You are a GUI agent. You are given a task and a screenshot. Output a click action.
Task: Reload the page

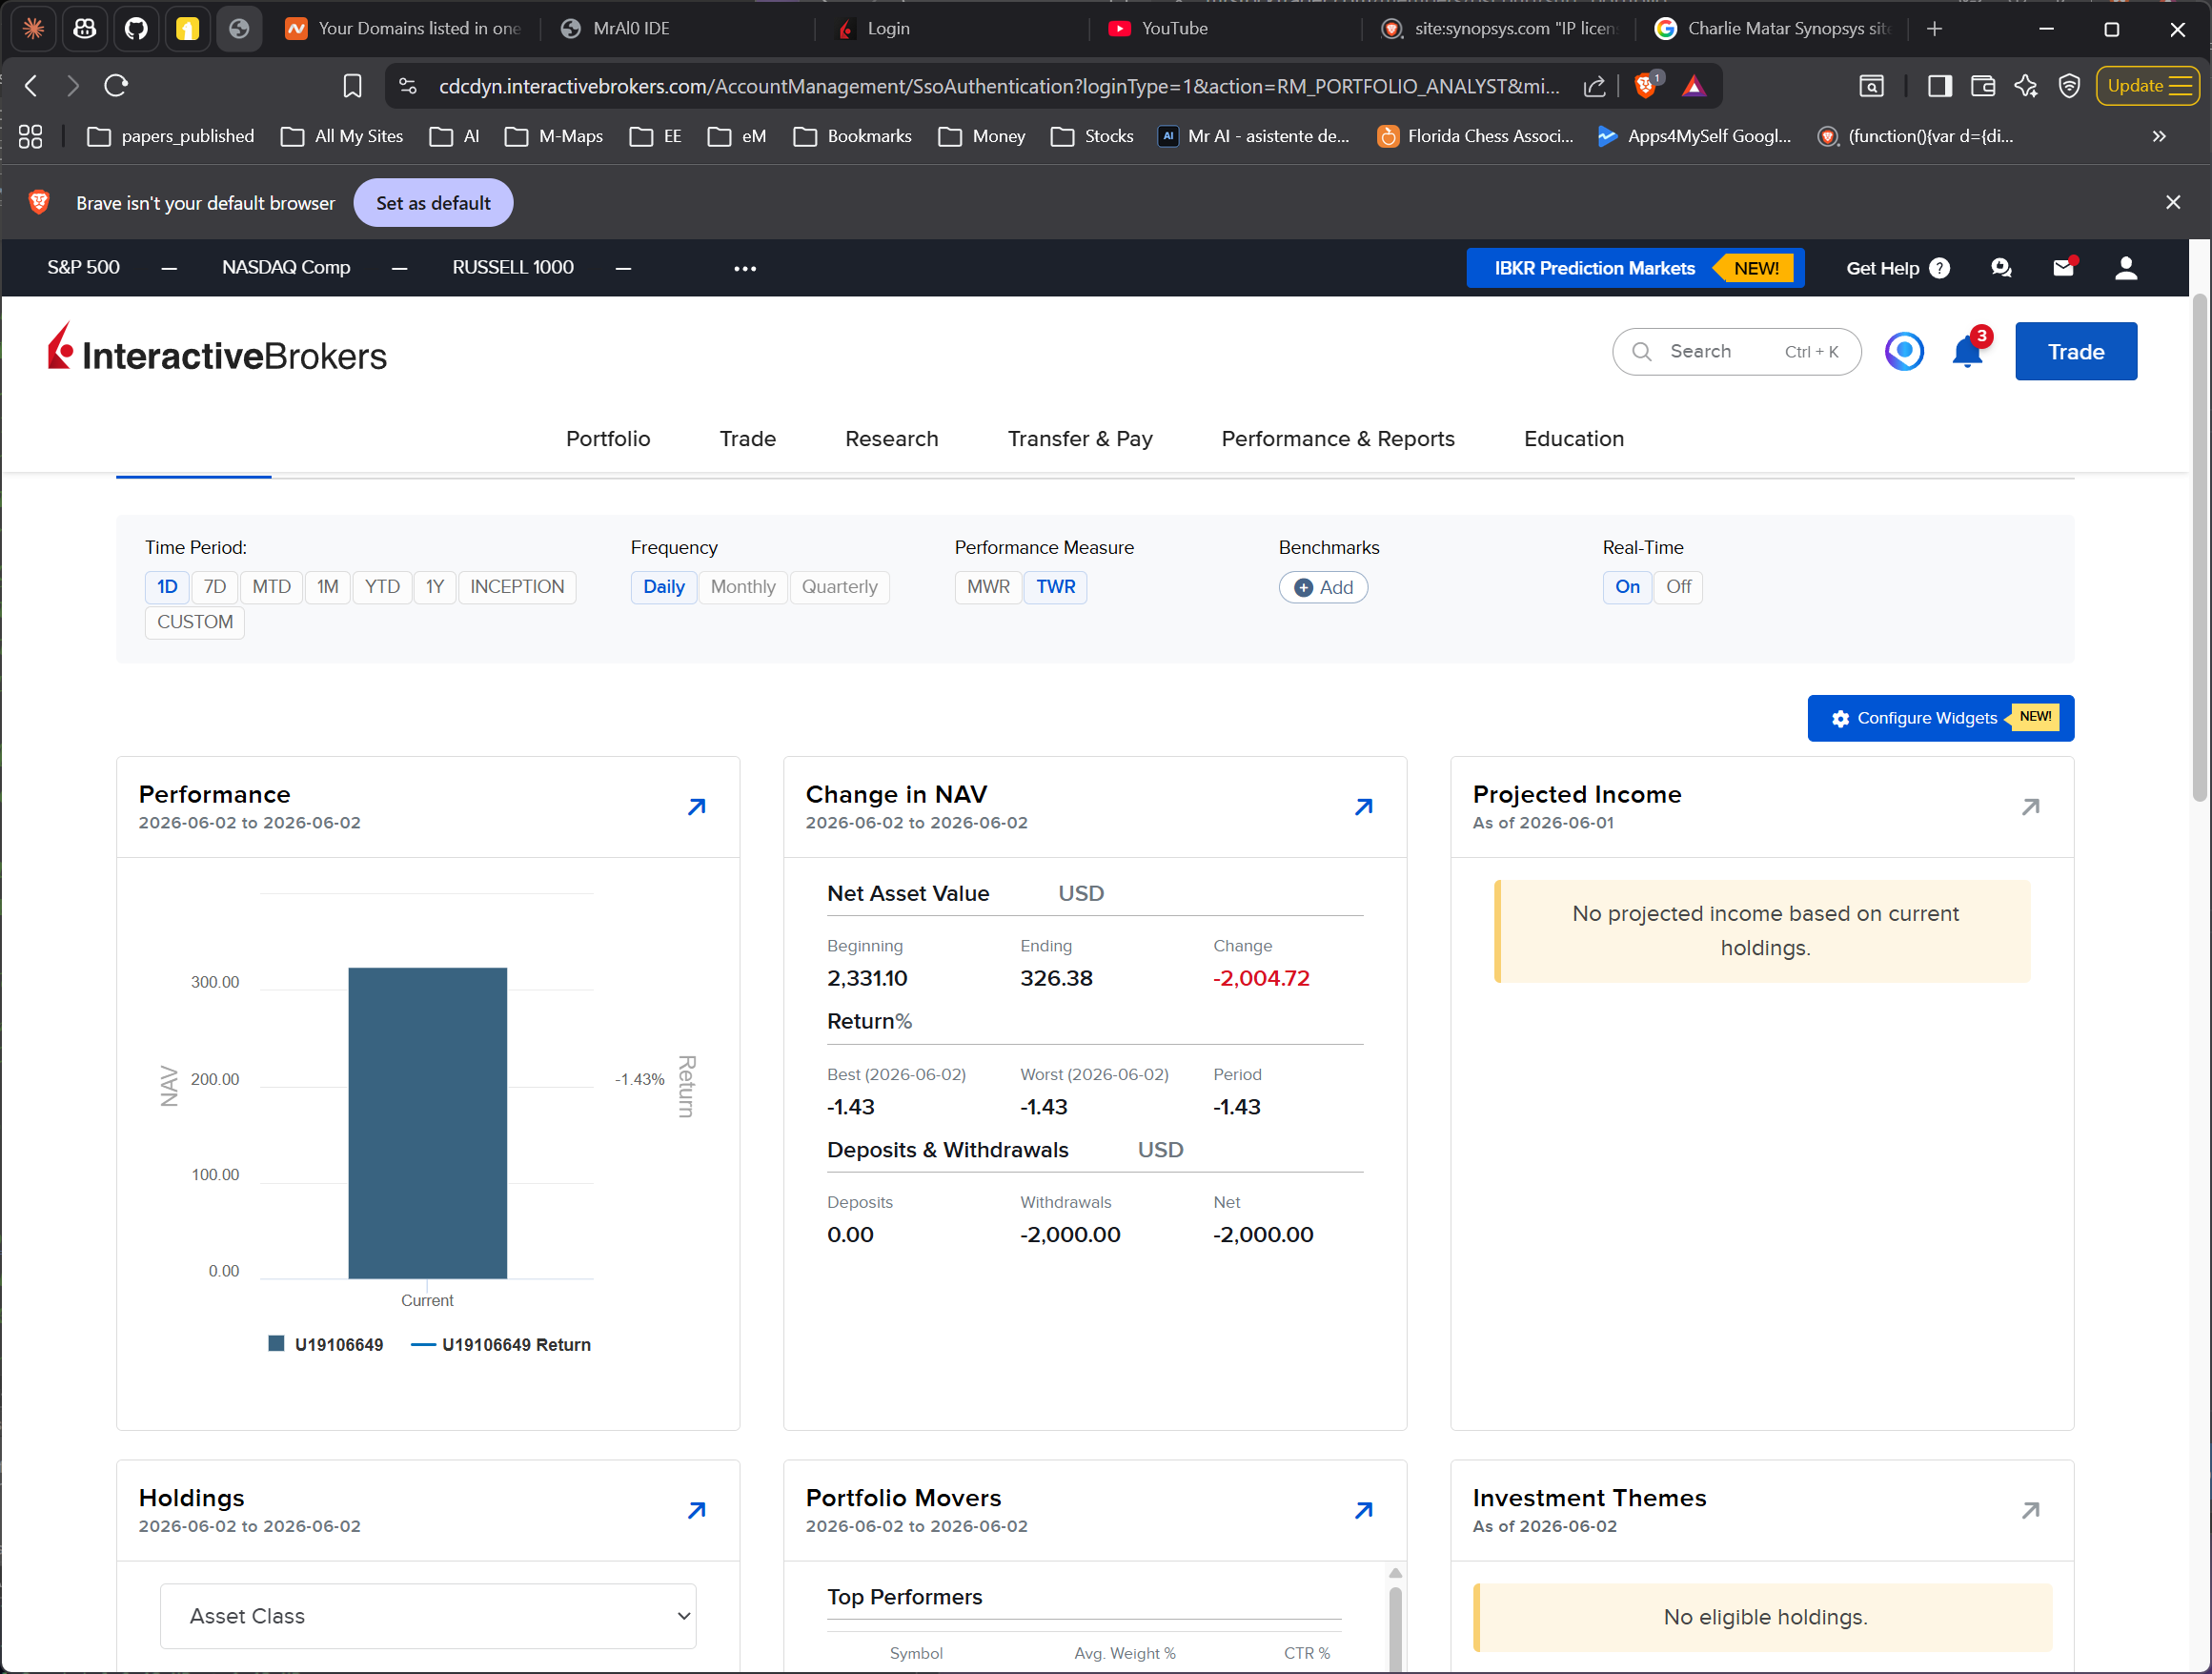[116, 86]
